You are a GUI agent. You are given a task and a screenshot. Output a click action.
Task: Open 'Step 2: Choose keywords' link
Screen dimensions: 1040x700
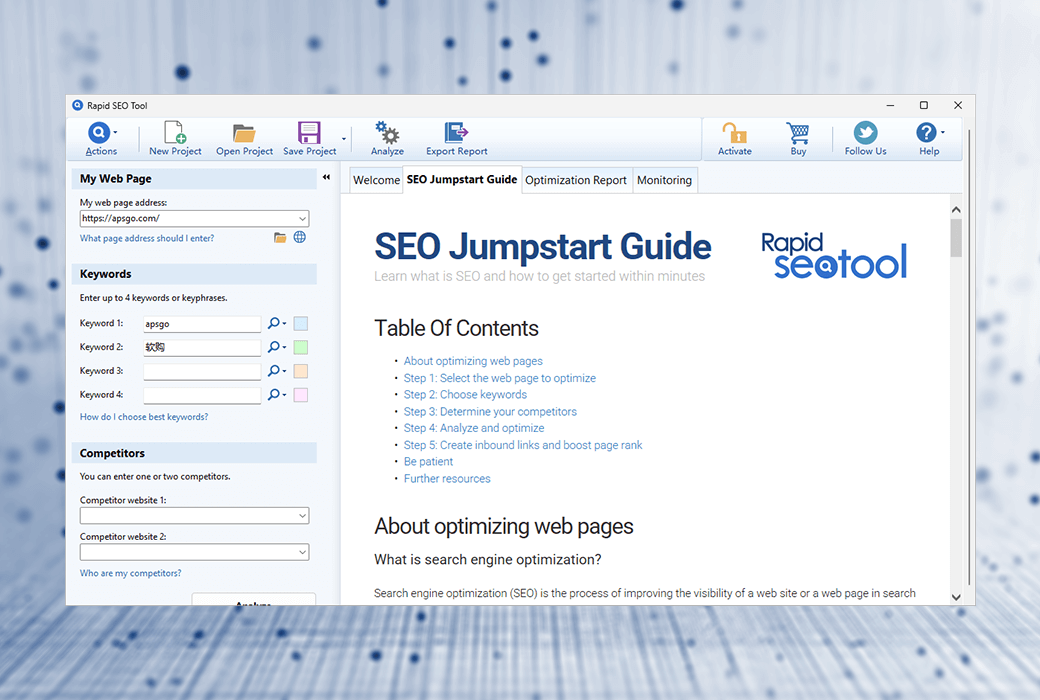pyautogui.click(x=465, y=395)
